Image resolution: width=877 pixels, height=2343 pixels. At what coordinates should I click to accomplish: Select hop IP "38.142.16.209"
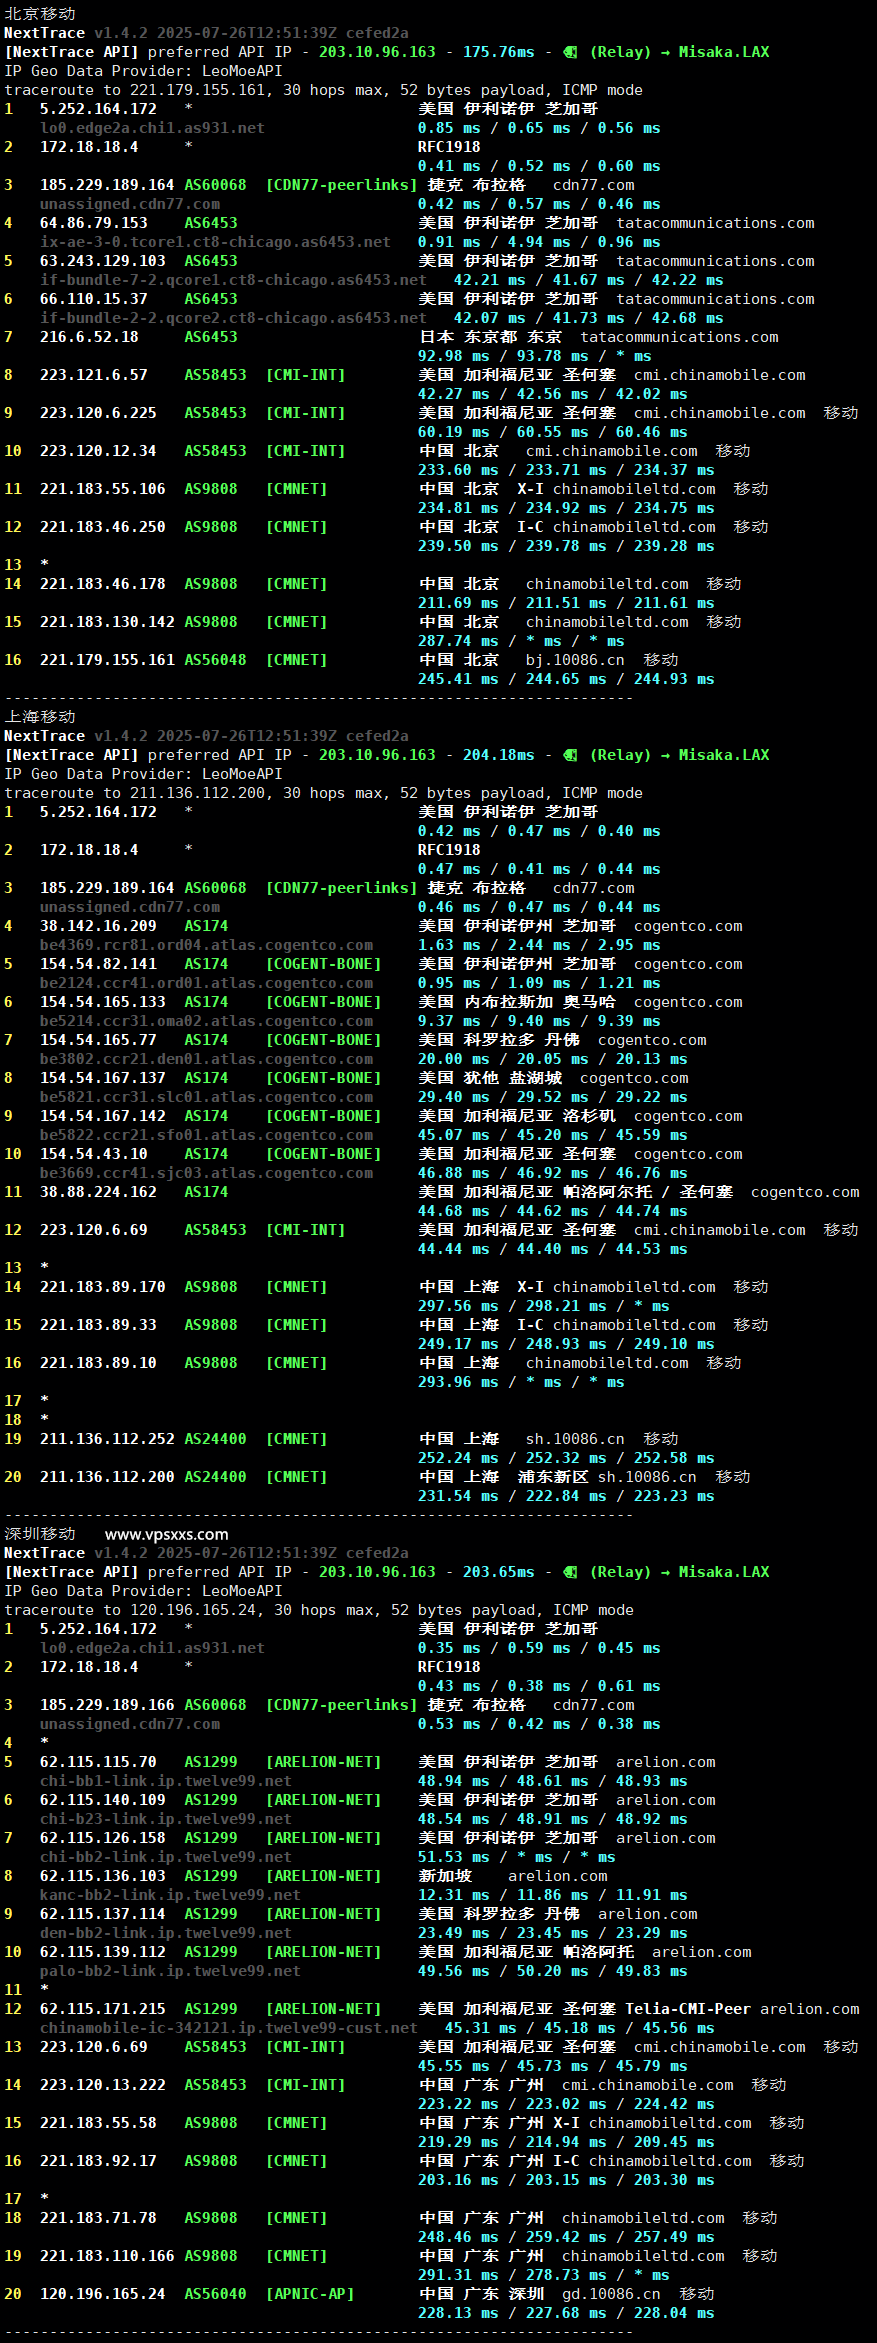click(x=98, y=926)
